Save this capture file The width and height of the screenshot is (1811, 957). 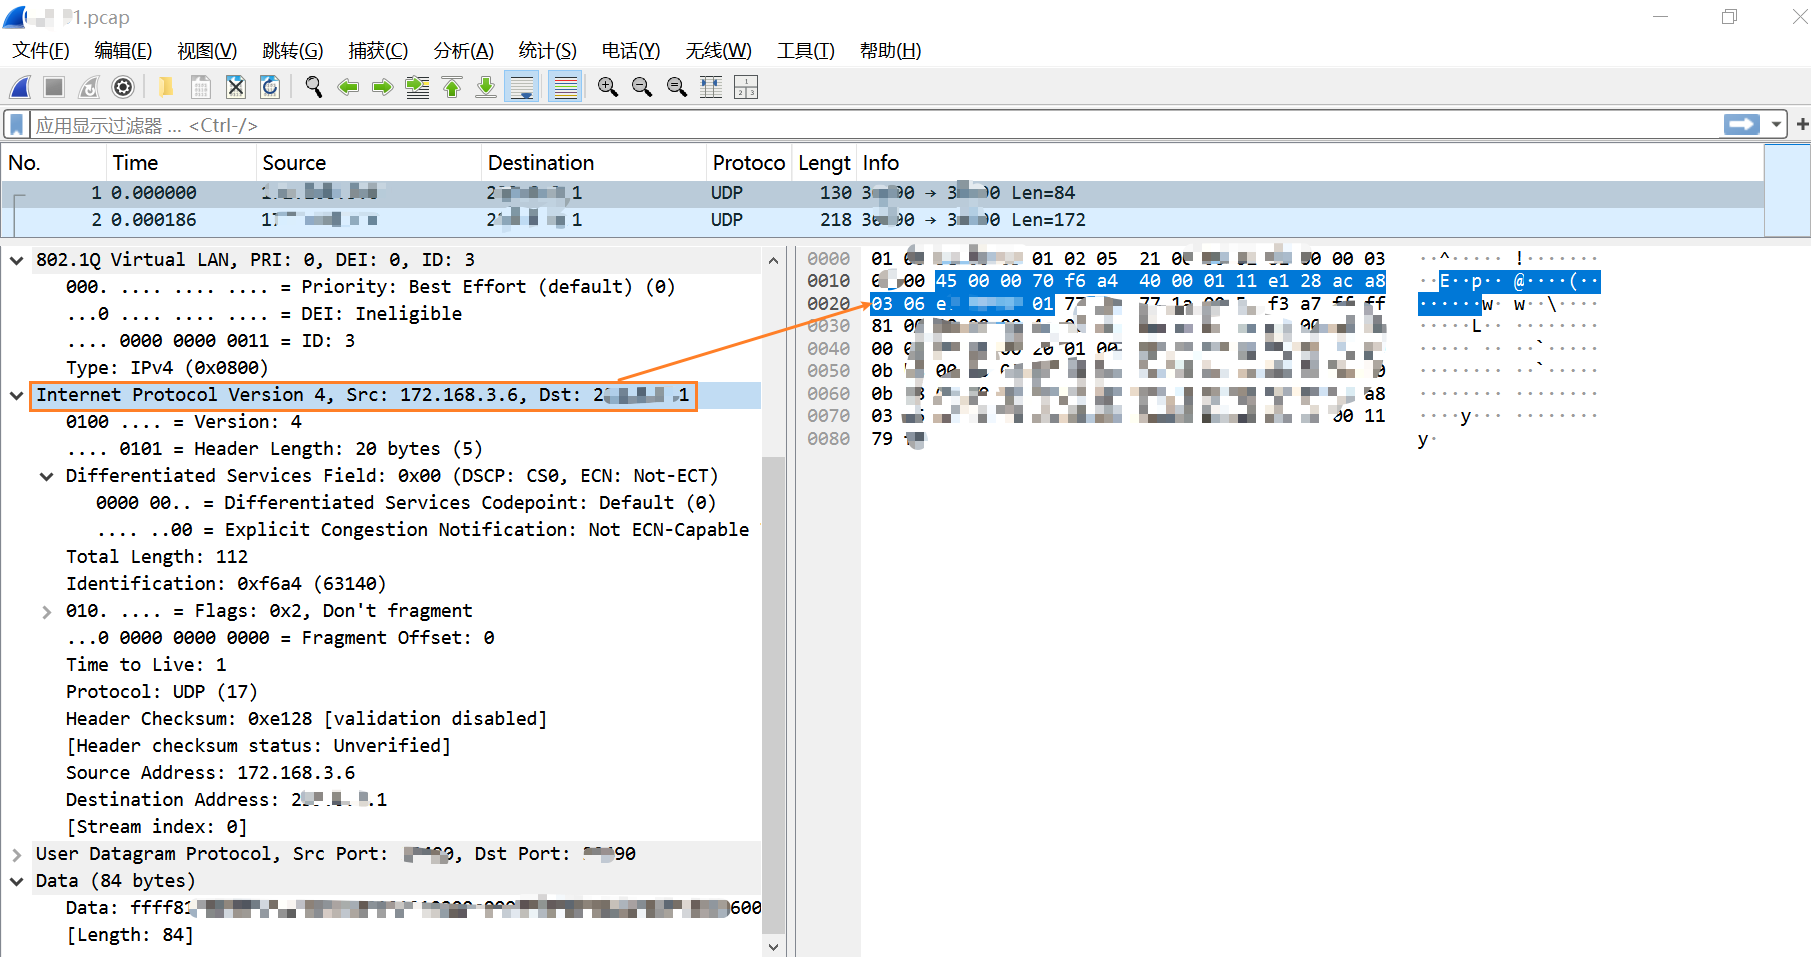(x=201, y=87)
